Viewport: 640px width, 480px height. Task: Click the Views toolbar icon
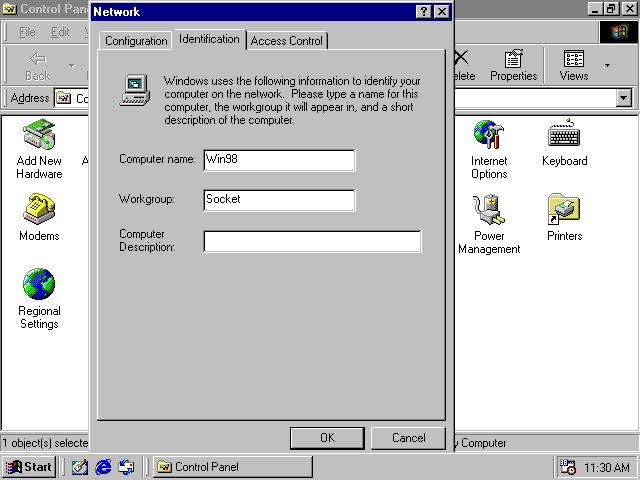pyautogui.click(x=574, y=59)
